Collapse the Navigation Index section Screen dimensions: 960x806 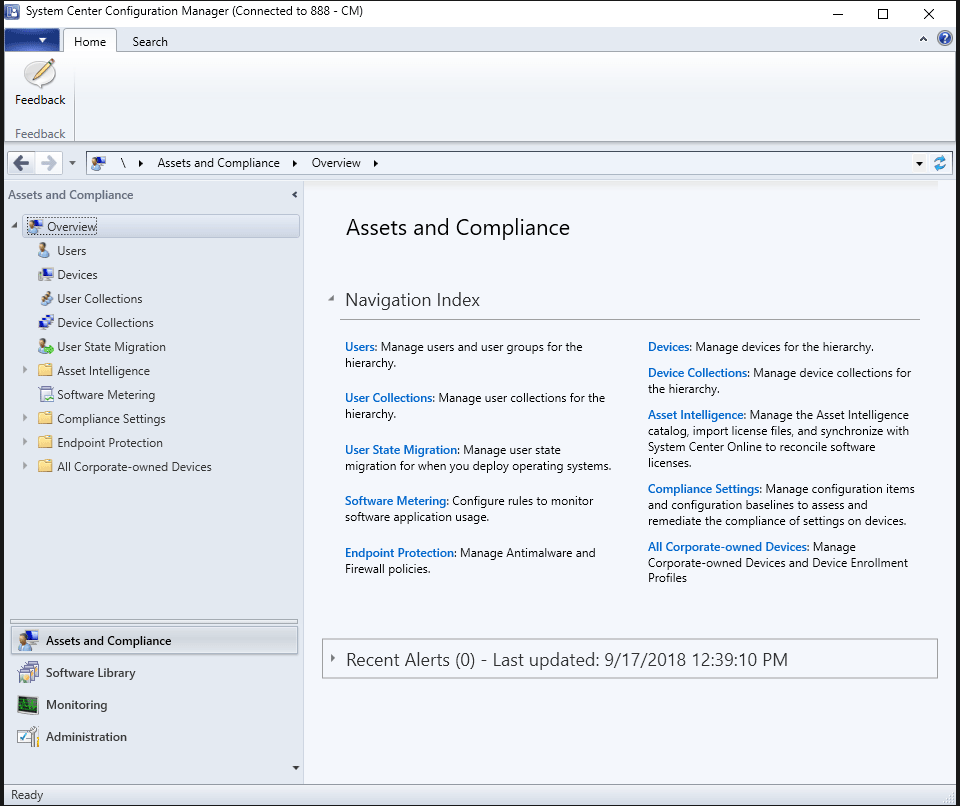[331, 299]
